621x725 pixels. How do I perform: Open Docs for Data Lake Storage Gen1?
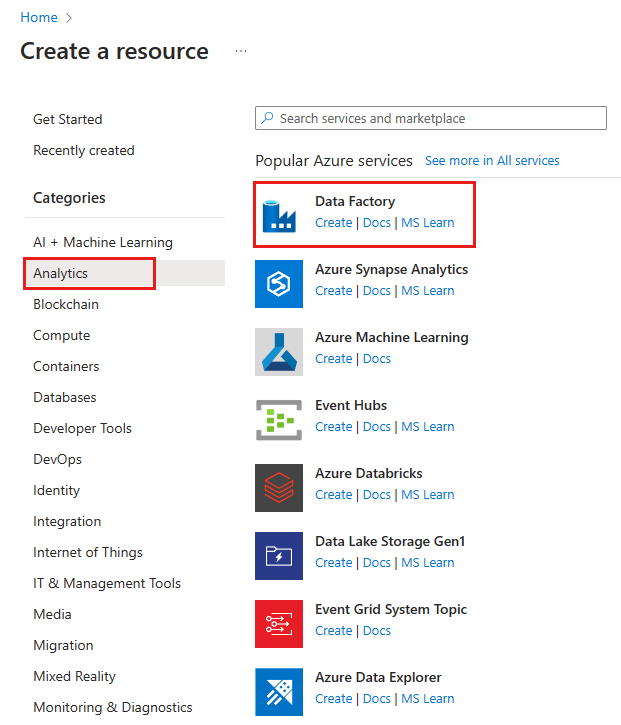point(376,562)
